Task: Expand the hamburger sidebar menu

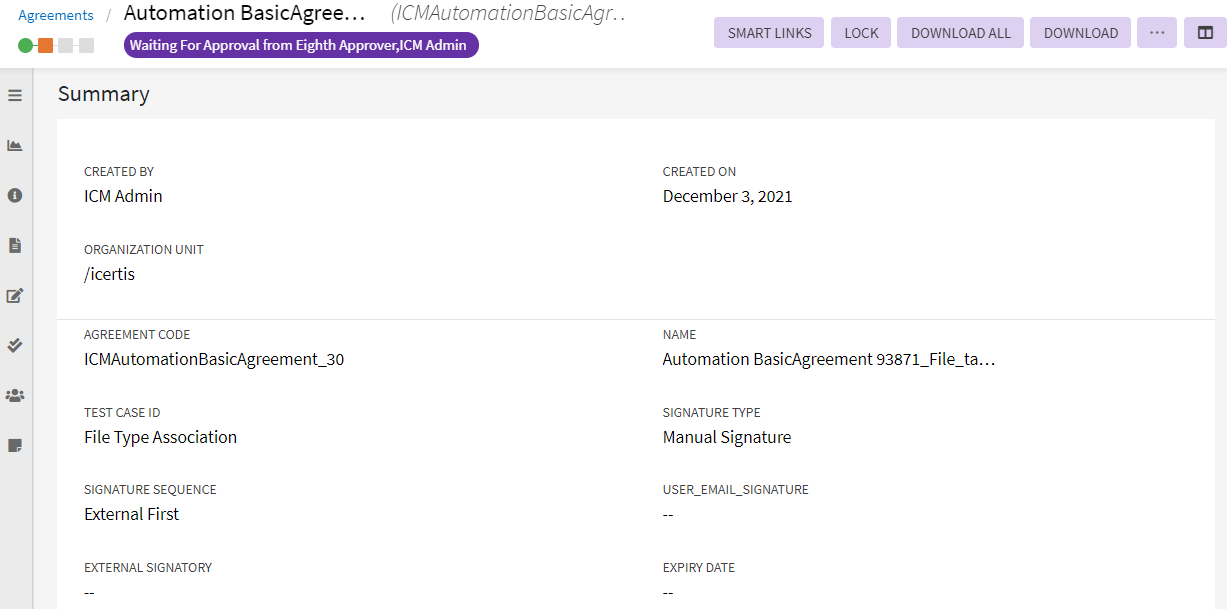Action: pos(15,96)
